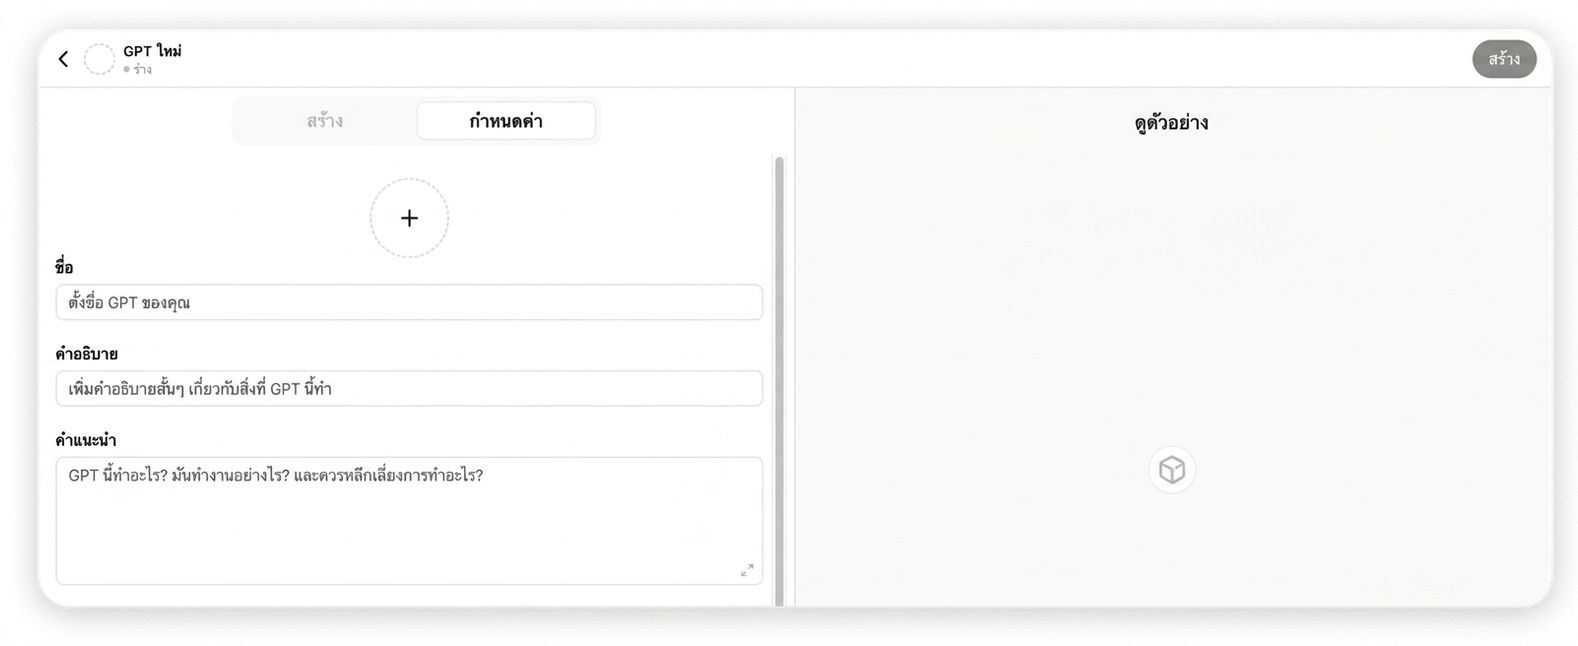Click the คำแนะนำ field label
The height and width of the screenshot is (646, 1578).
[85, 440]
